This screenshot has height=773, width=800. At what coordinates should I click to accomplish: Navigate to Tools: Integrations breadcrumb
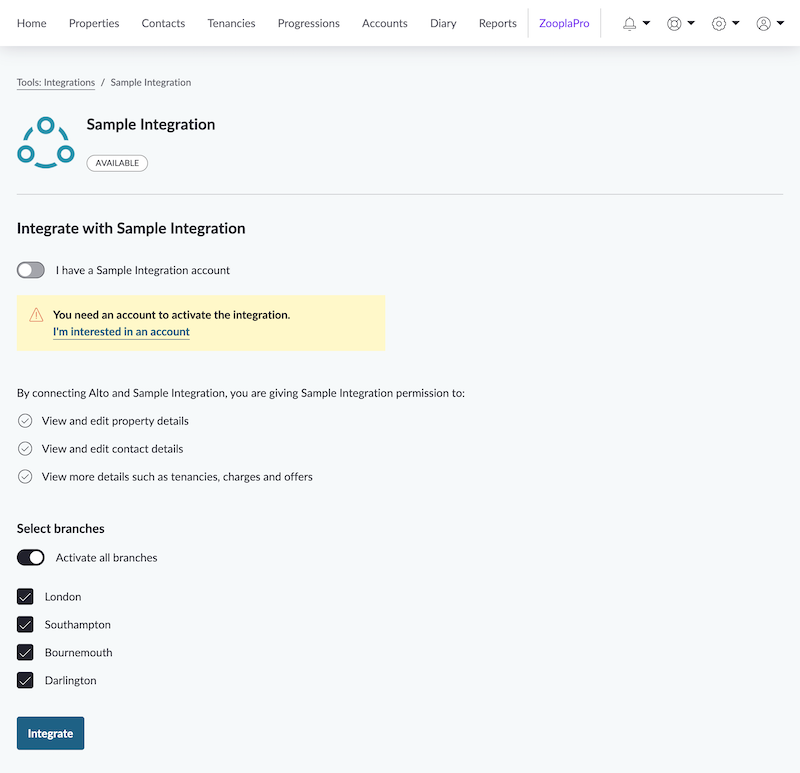[x=56, y=83]
